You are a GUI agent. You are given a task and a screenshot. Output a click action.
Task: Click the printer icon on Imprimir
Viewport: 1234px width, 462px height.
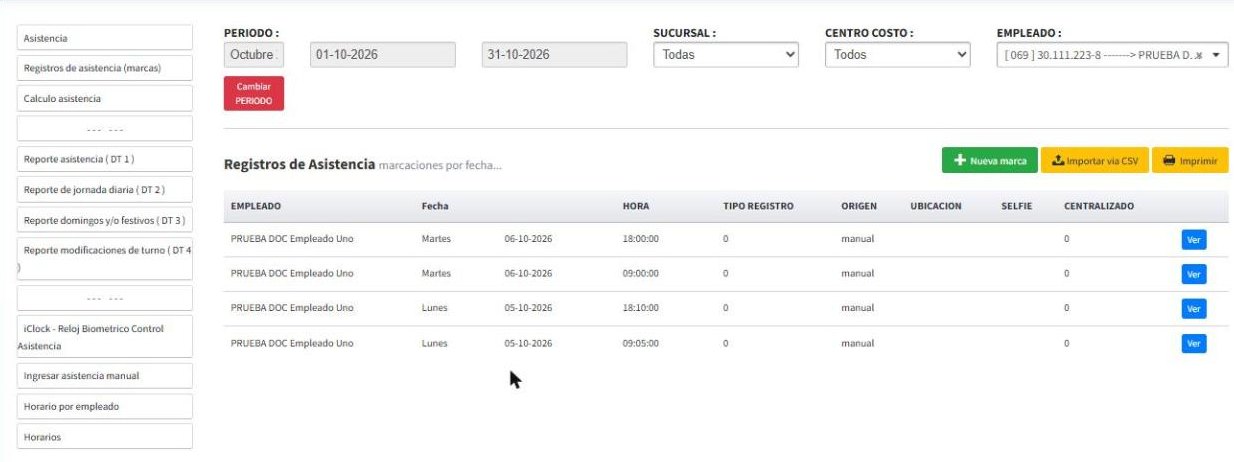point(1168,160)
